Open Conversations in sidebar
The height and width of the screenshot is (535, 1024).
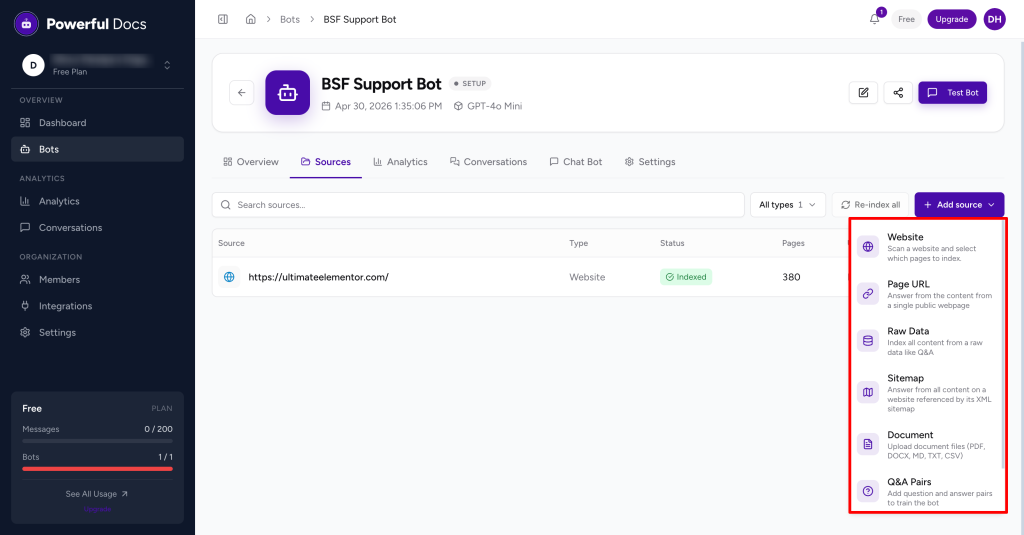coord(97,227)
